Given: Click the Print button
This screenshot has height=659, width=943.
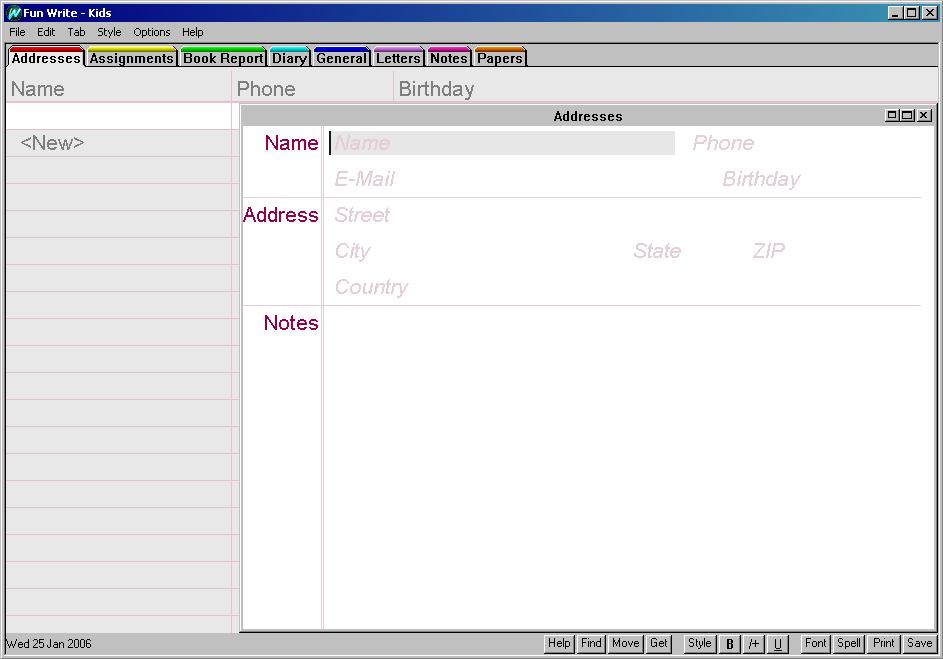Looking at the screenshot, I should coord(883,643).
